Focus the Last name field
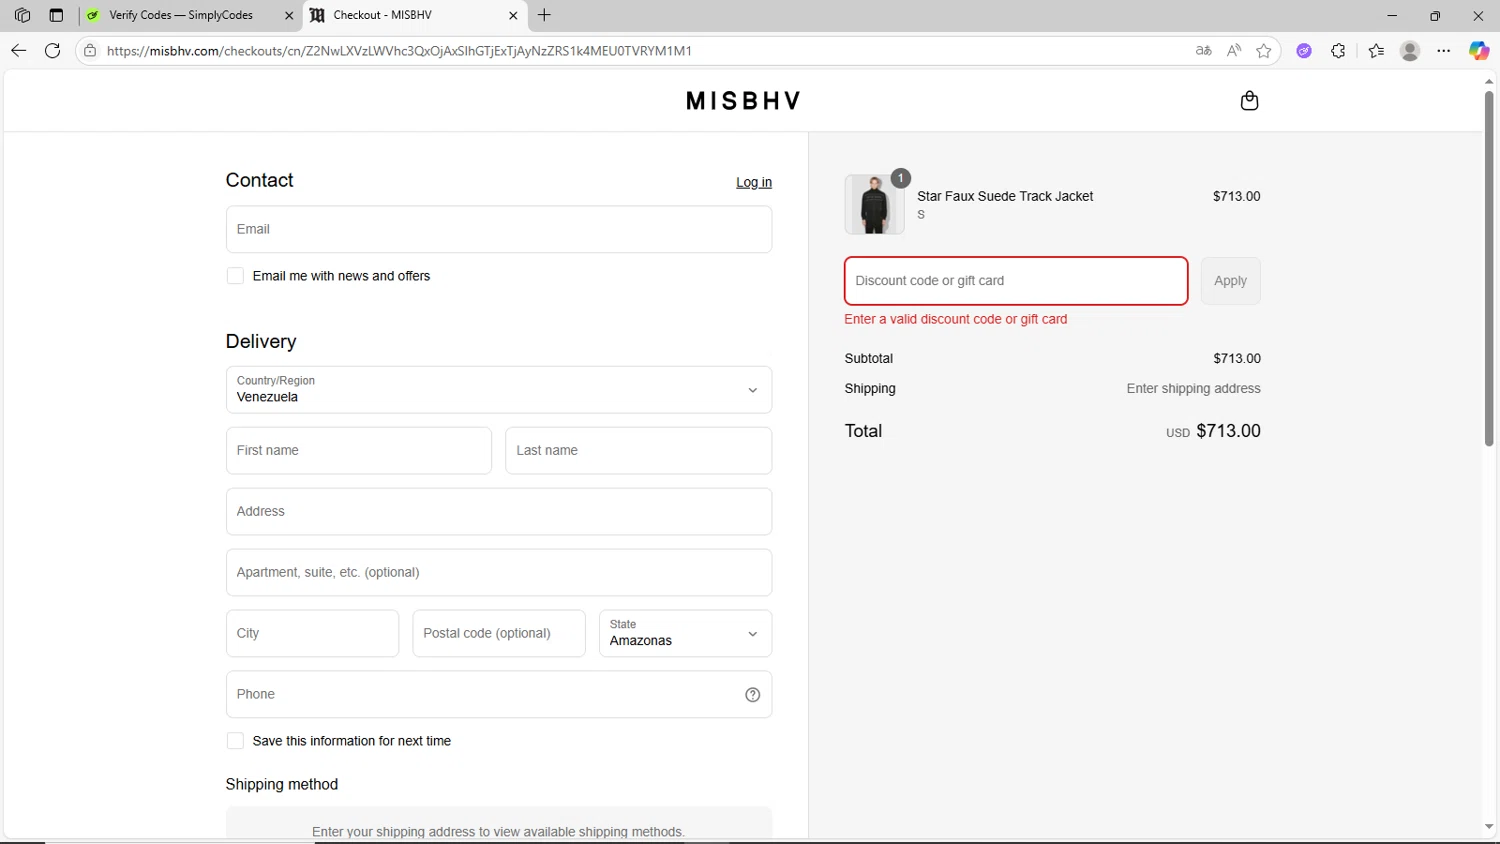 (638, 451)
